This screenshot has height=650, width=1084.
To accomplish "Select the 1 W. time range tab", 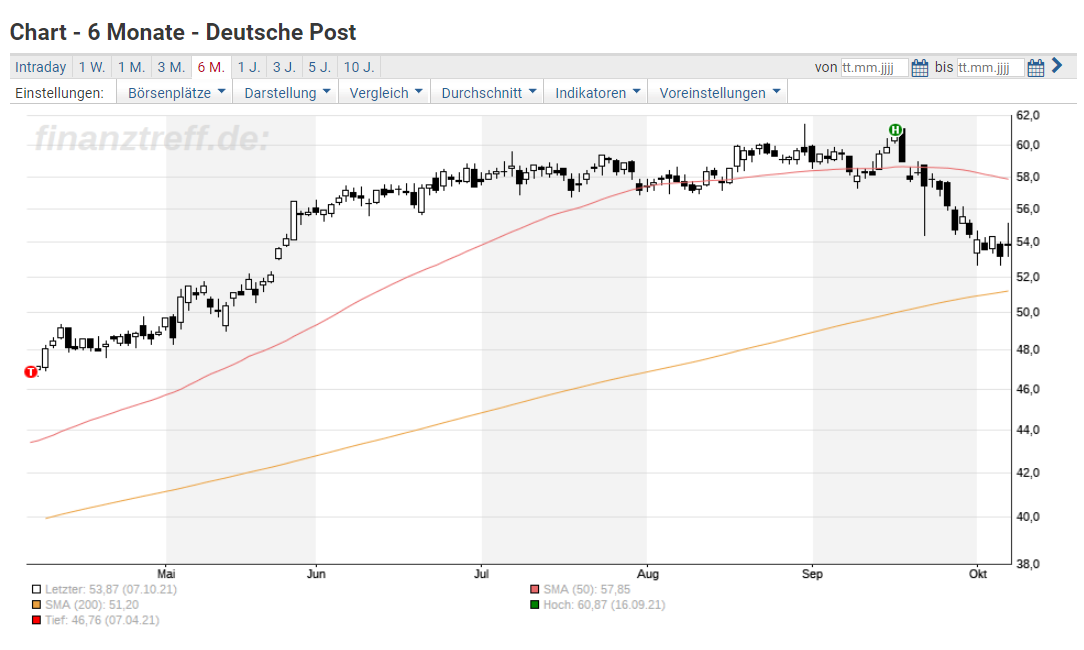I will coord(92,67).
